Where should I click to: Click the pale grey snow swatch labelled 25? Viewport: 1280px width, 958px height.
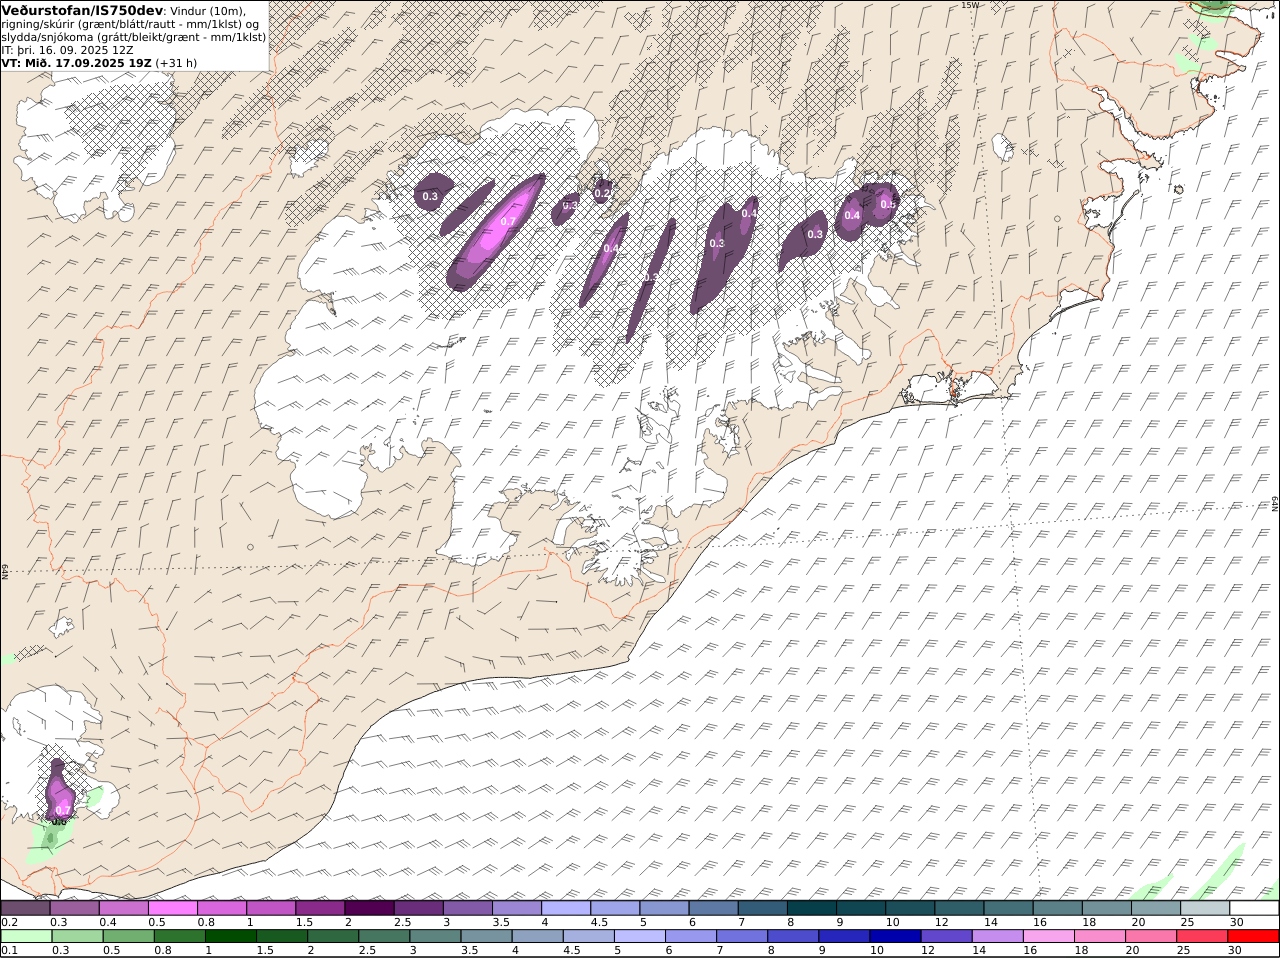pos(1205,908)
